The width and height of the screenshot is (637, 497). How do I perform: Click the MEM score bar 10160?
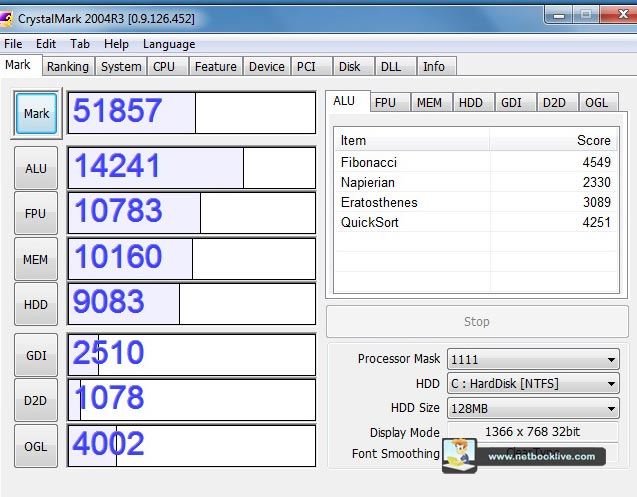(192, 259)
